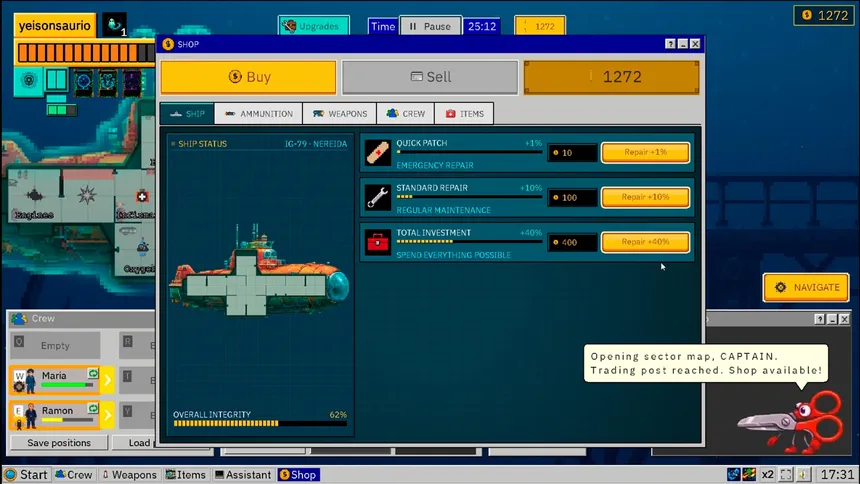Open the SHIP shop tab
The width and height of the screenshot is (860, 484).
pos(188,114)
